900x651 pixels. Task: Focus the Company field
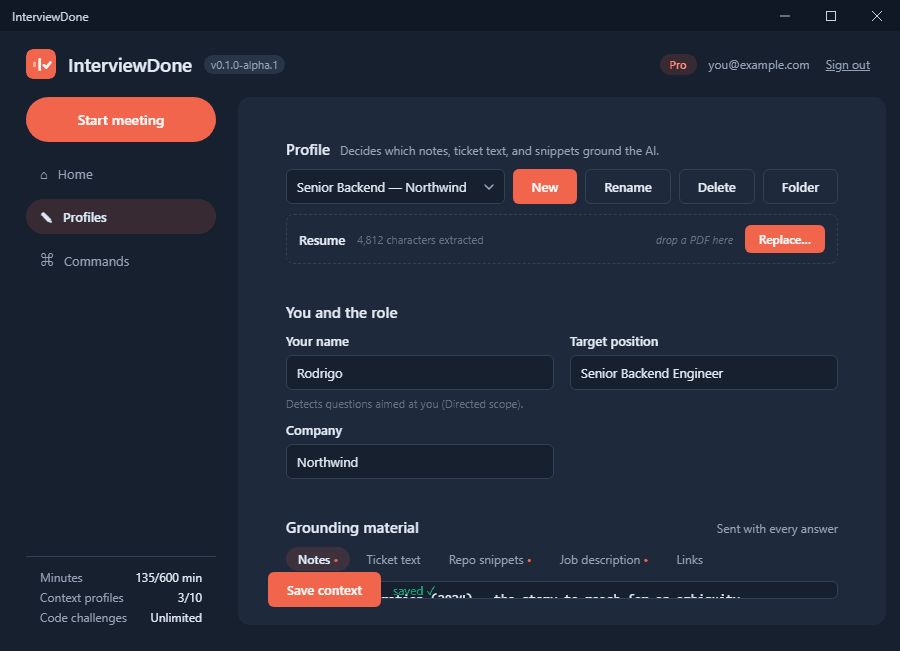(420, 462)
